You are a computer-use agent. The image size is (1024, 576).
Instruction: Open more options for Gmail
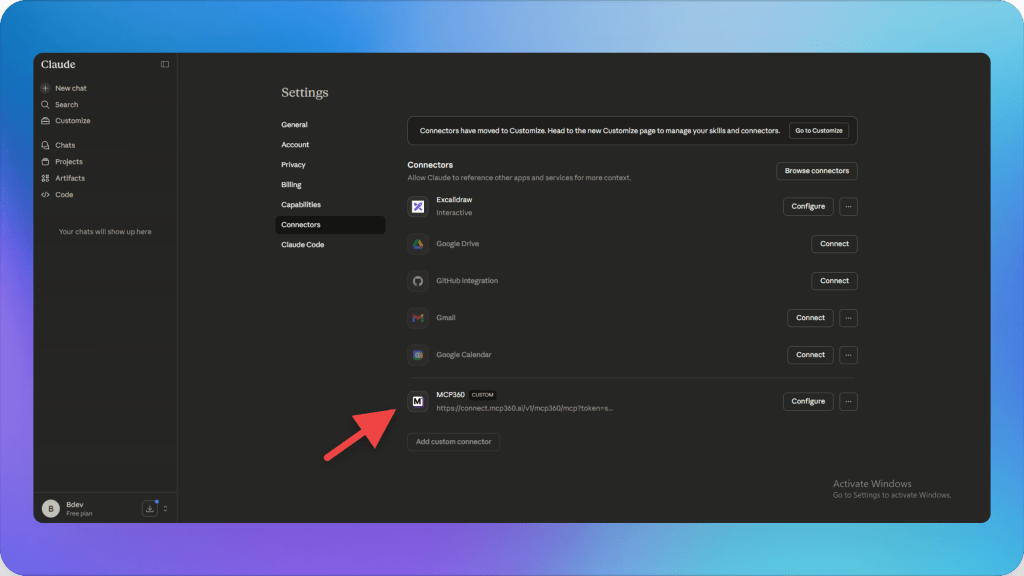pos(848,318)
